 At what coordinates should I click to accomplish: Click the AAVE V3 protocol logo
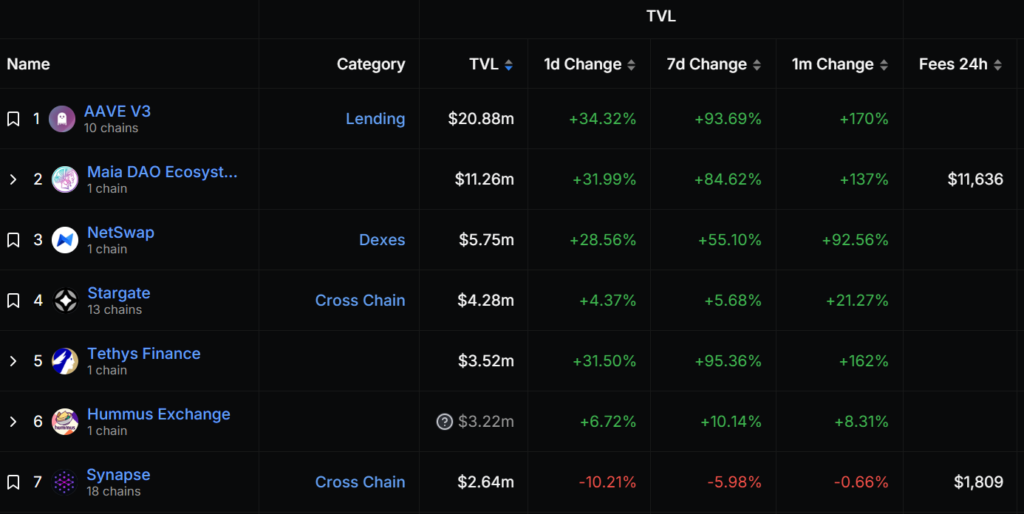click(x=62, y=119)
